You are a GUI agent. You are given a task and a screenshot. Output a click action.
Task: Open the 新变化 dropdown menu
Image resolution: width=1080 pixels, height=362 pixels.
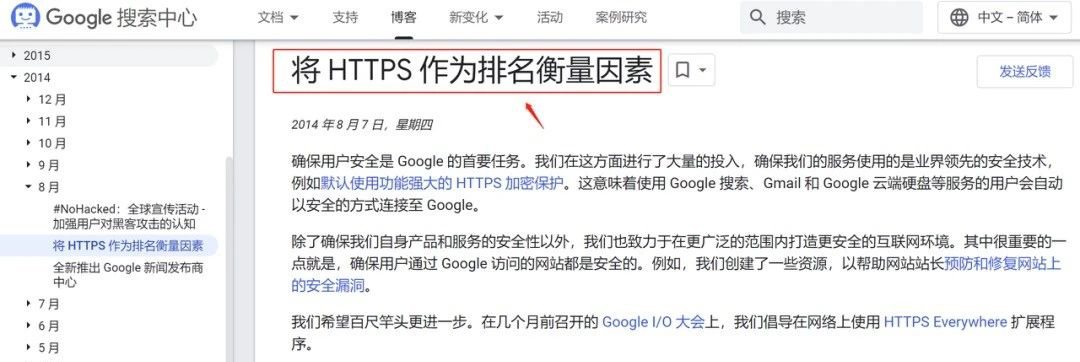476,18
